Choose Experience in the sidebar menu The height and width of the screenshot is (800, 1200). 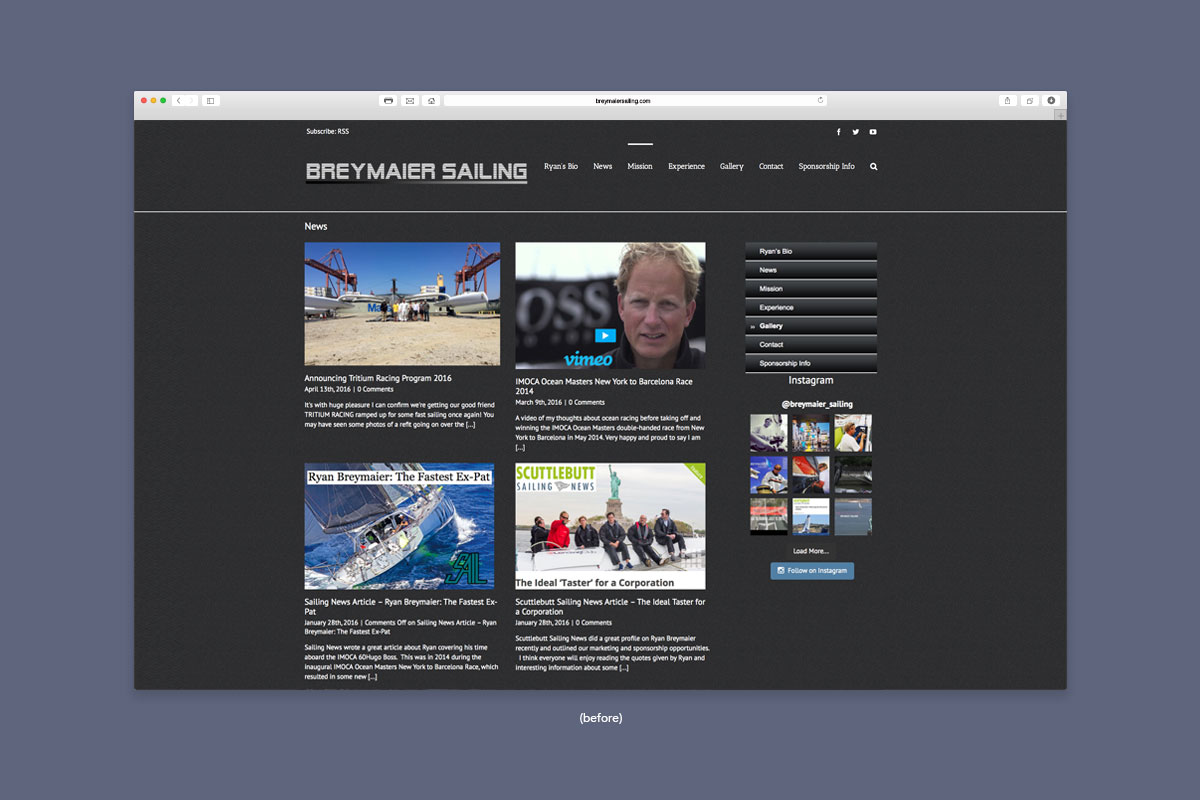[776, 308]
